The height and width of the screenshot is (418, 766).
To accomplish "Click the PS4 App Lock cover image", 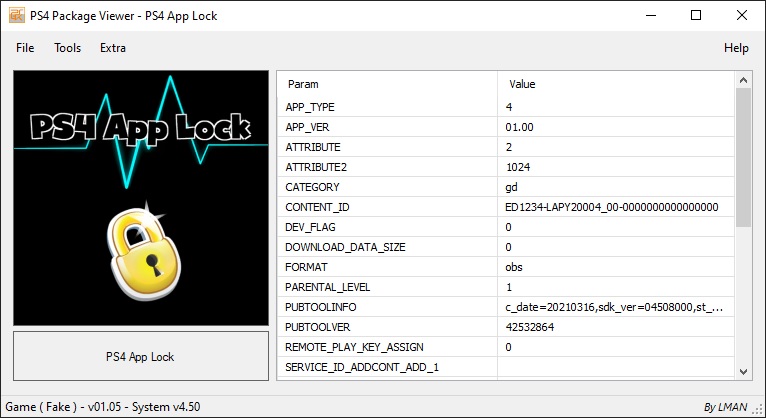I will click(x=141, y=198).
